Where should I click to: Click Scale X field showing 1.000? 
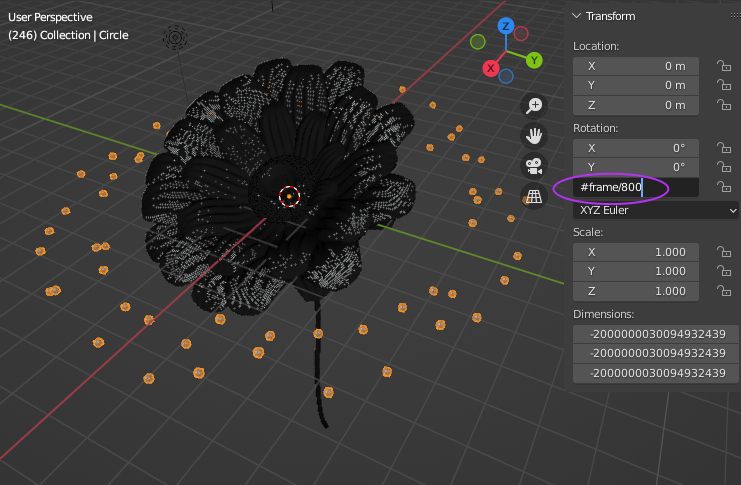[636, 252]
